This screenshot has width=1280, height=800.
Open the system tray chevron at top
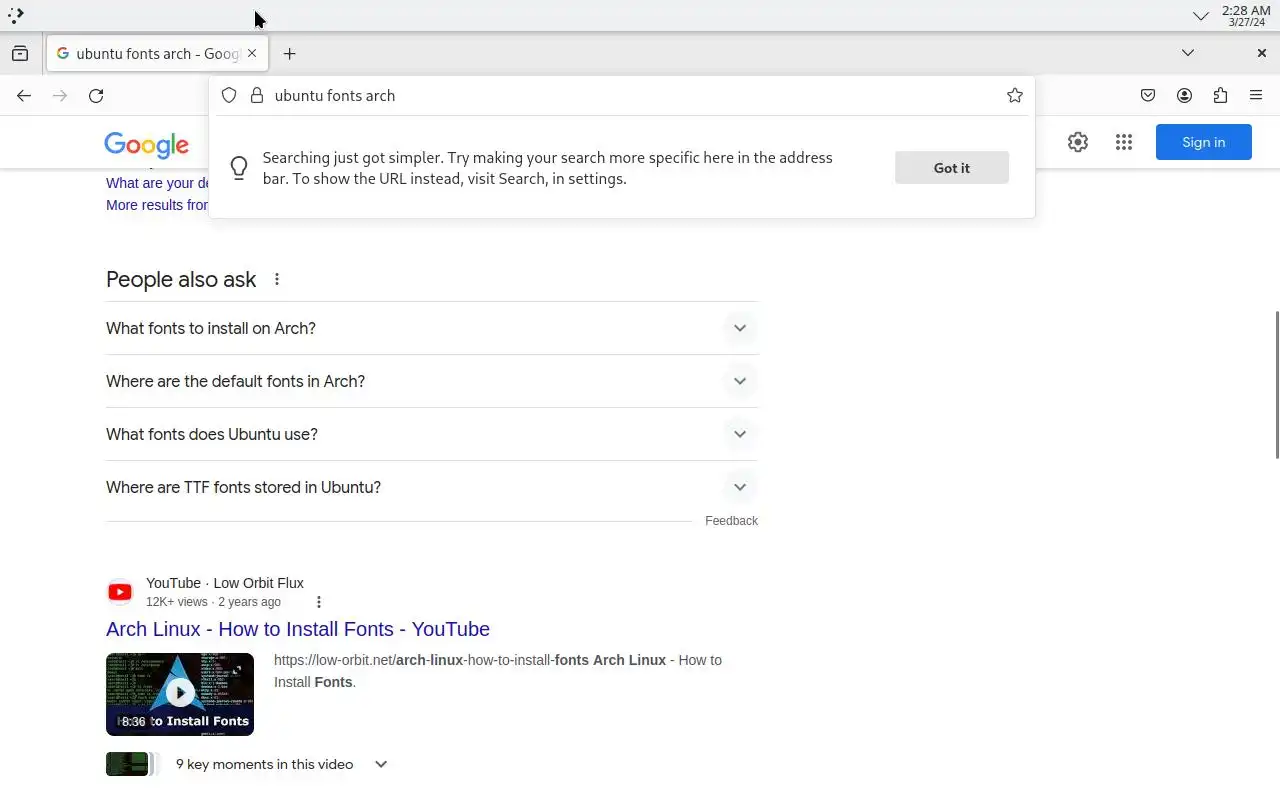1200,16
